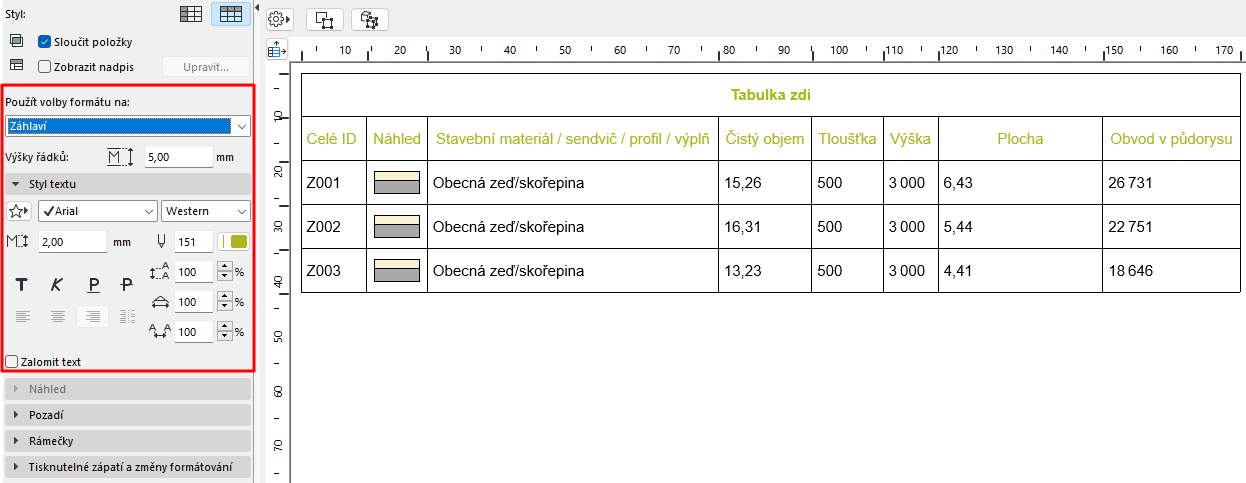The height and width of the screenshot is (483, 1246).
Task: Open the Western script dropdown
Action: (x=206, y=211)
